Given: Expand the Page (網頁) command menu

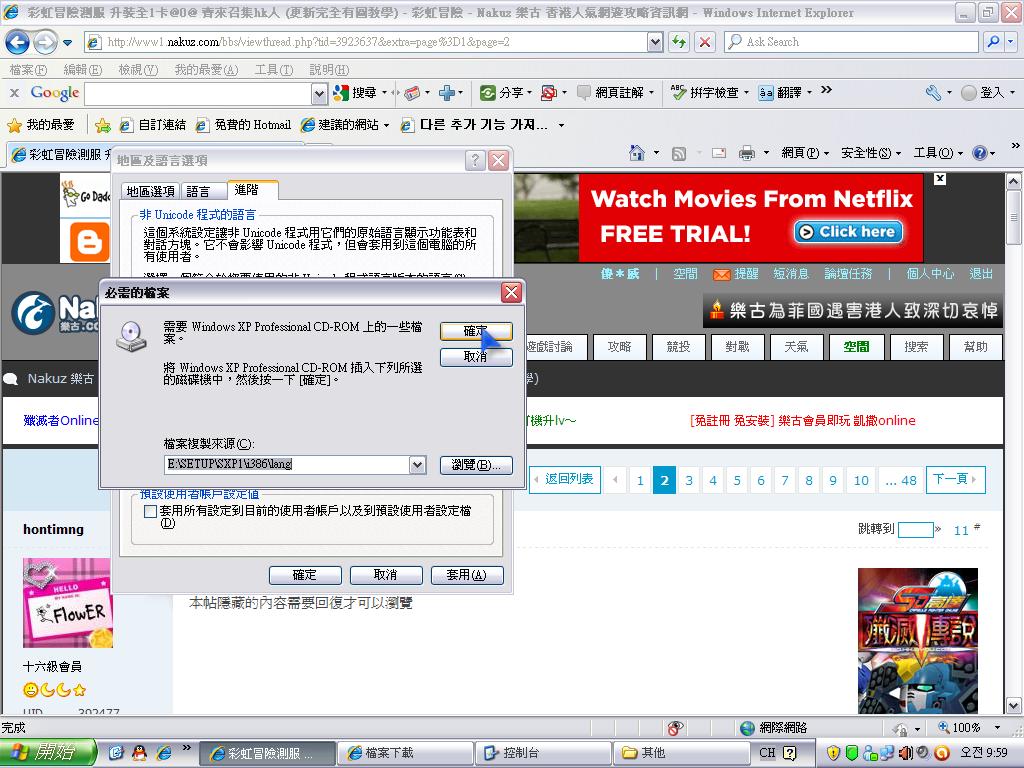Looking at the screenshot, I should tap(805, 153).
